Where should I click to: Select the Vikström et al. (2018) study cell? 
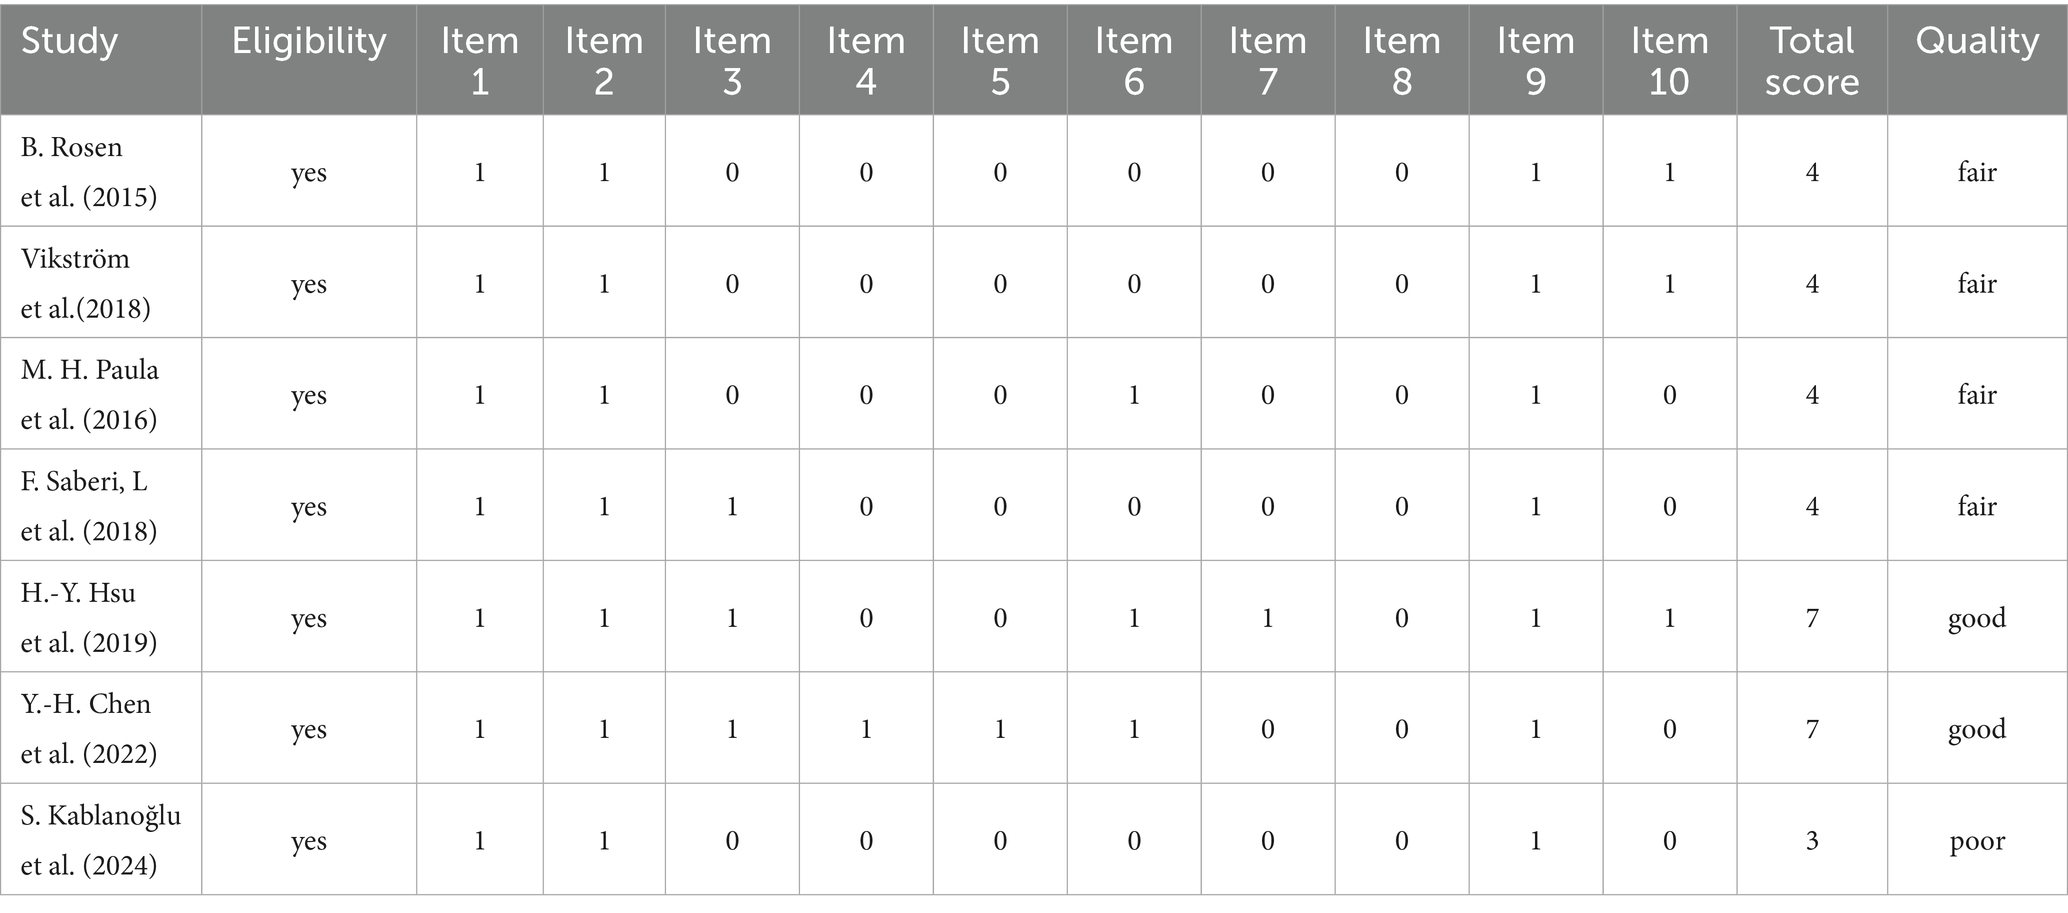(x=86, y=283)
